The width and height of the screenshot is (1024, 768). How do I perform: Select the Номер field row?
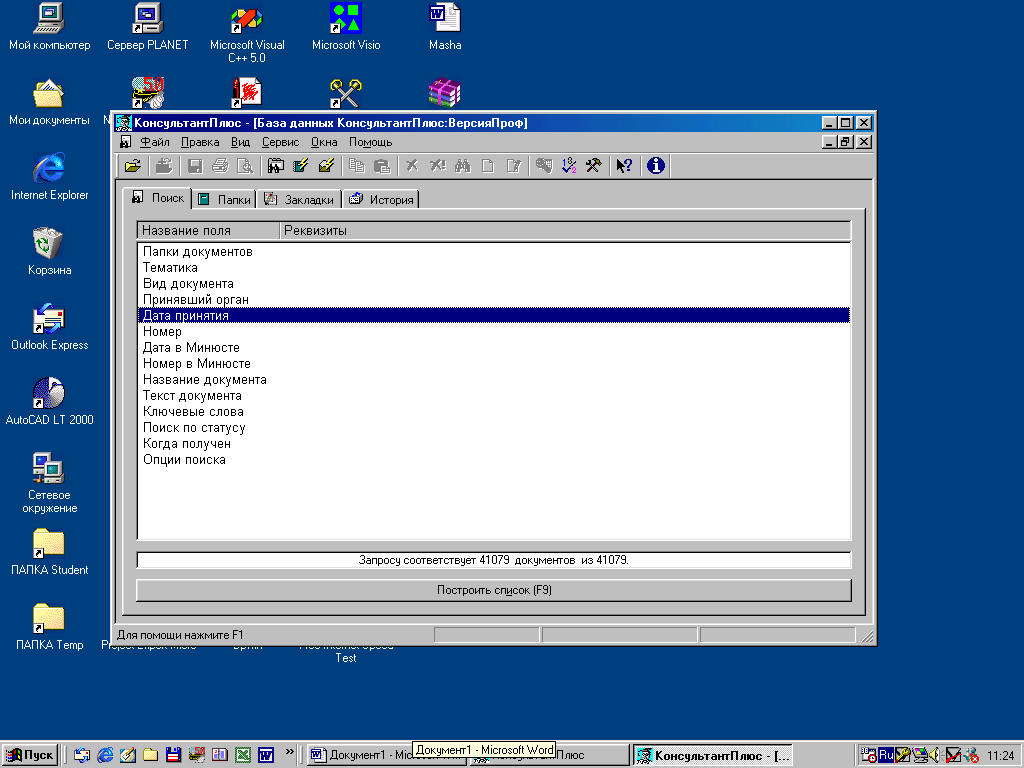[x=494, y=332]
